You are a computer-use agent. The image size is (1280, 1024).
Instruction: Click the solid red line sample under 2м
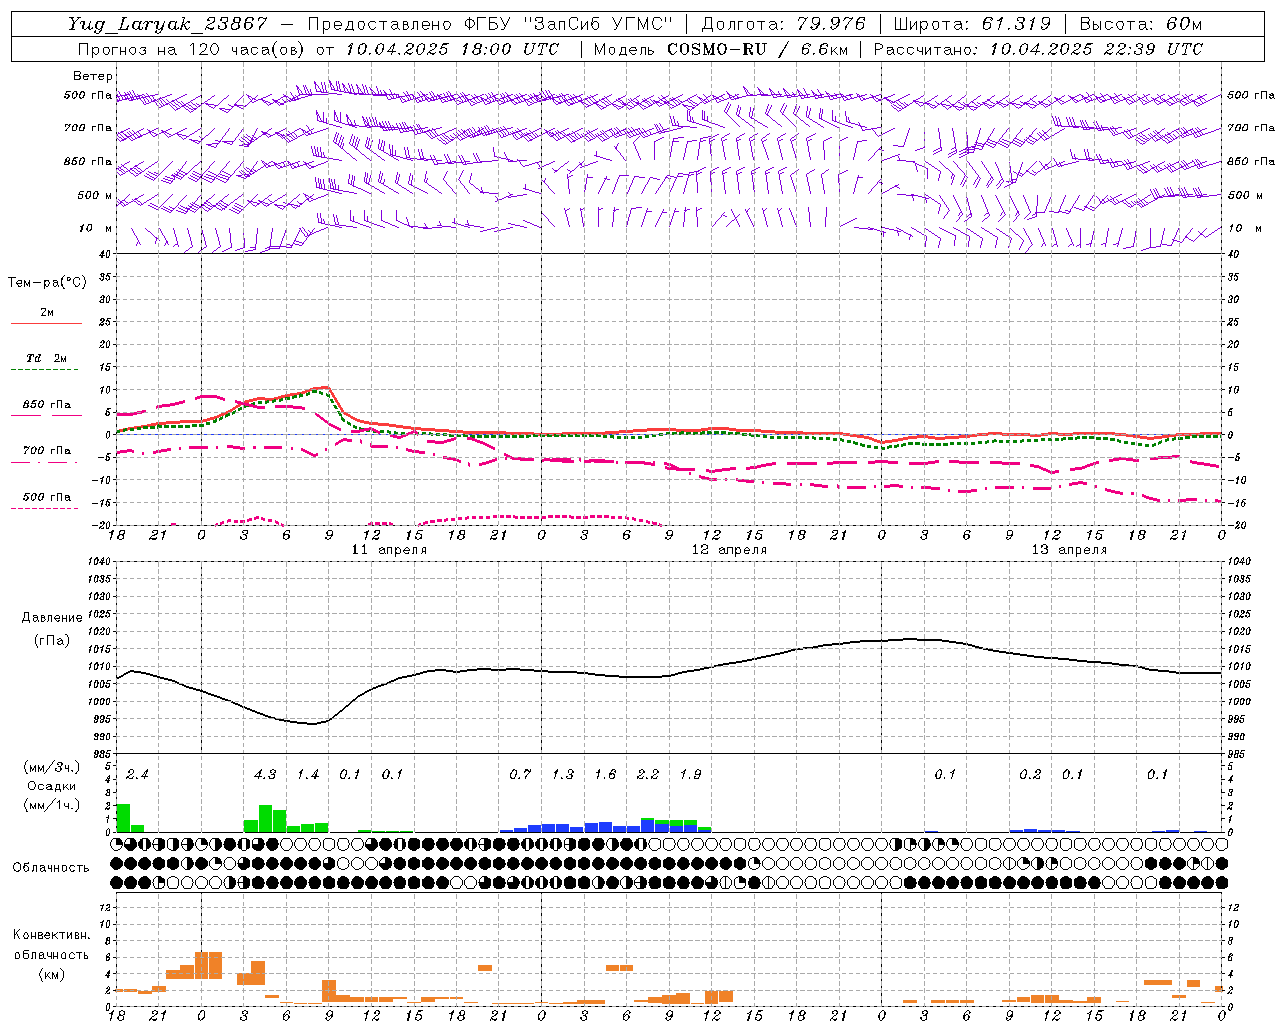pos(47,323)
